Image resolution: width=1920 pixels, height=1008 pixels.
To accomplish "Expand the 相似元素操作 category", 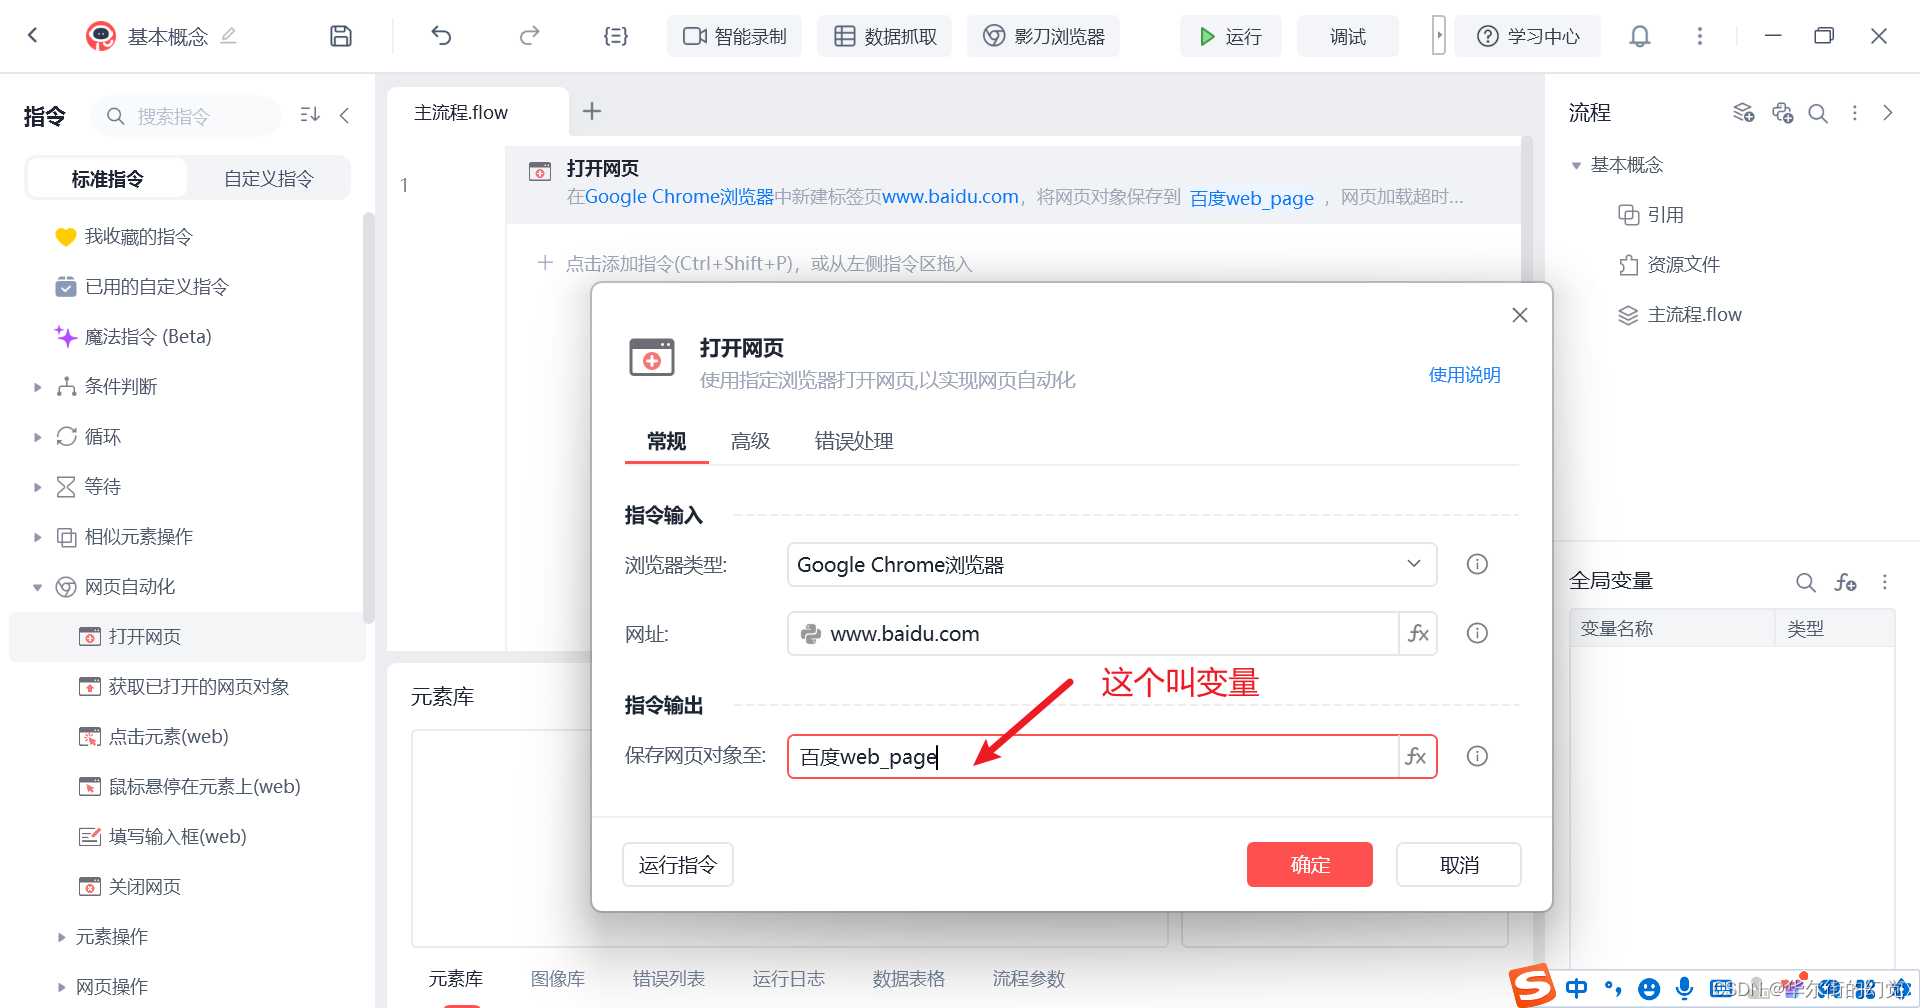I will coord(37,537).
